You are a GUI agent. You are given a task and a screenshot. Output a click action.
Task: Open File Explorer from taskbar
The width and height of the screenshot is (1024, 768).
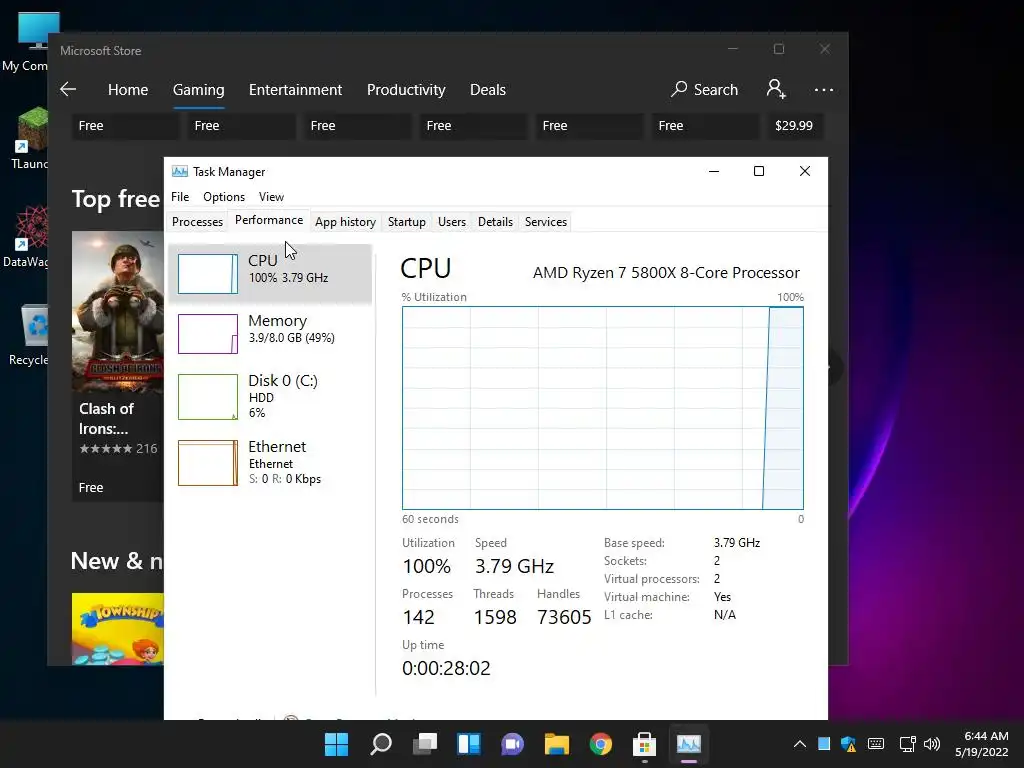pos(557,744)
